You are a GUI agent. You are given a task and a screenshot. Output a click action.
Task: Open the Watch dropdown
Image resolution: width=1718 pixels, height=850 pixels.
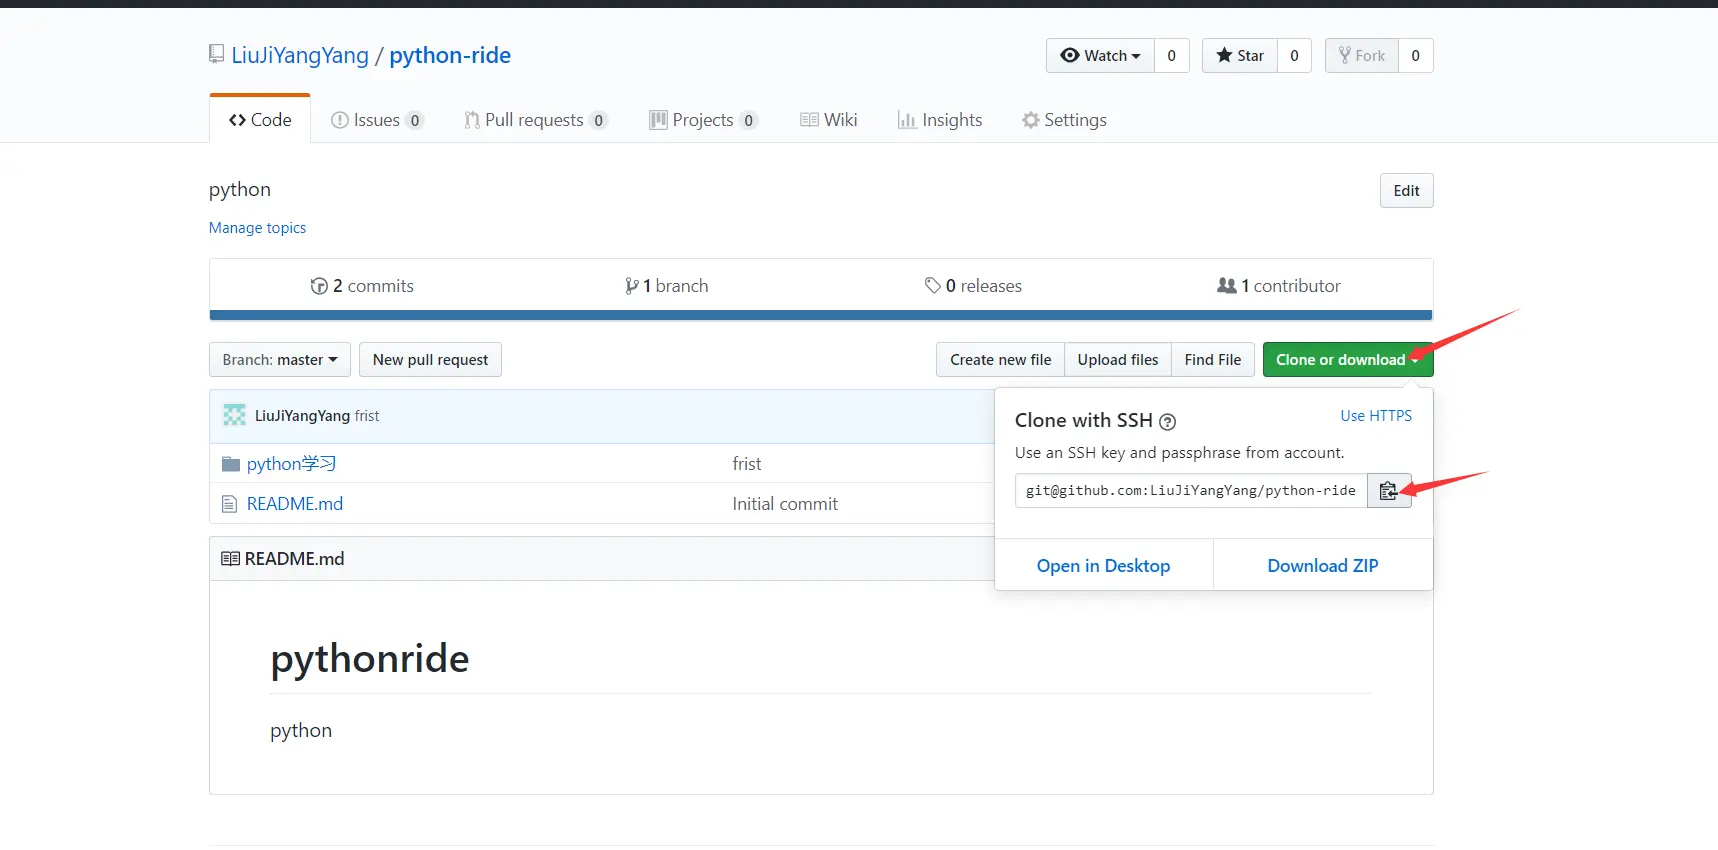[1100, 56]
